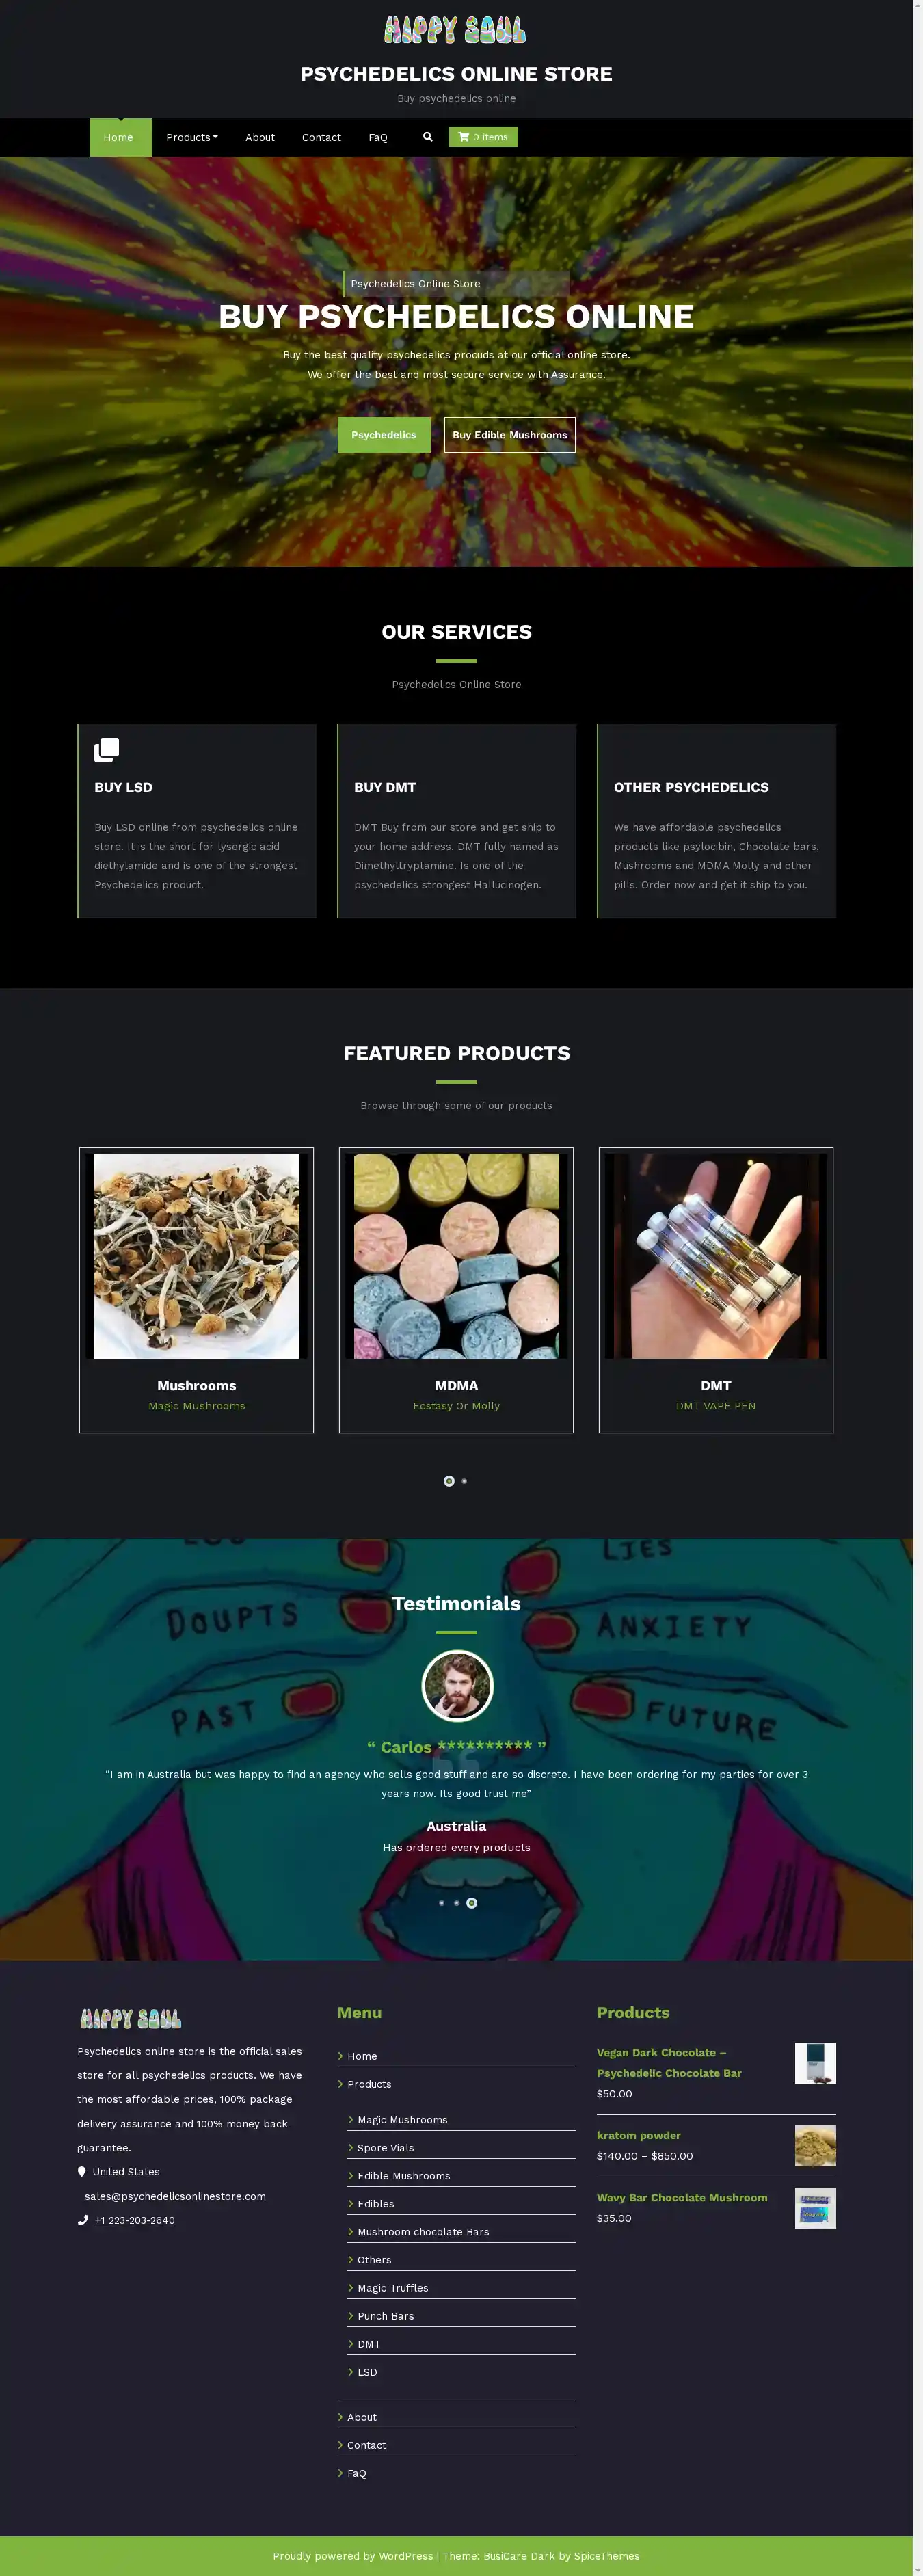The image size is (923, 2576).
Task: Select the first testimonial slider dot
Action: click(x=441, y=1903)
